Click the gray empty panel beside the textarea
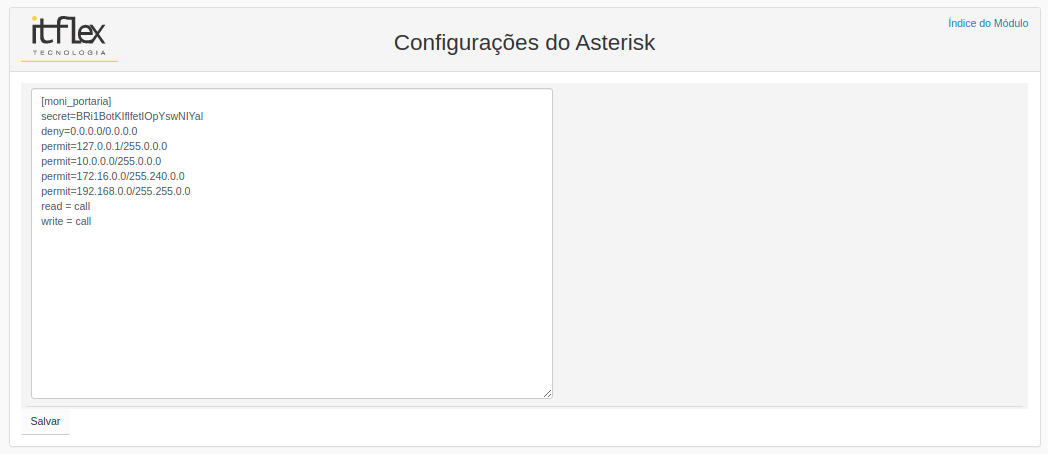This screenshot has width=1048, height=454. (x=790, y=244)
